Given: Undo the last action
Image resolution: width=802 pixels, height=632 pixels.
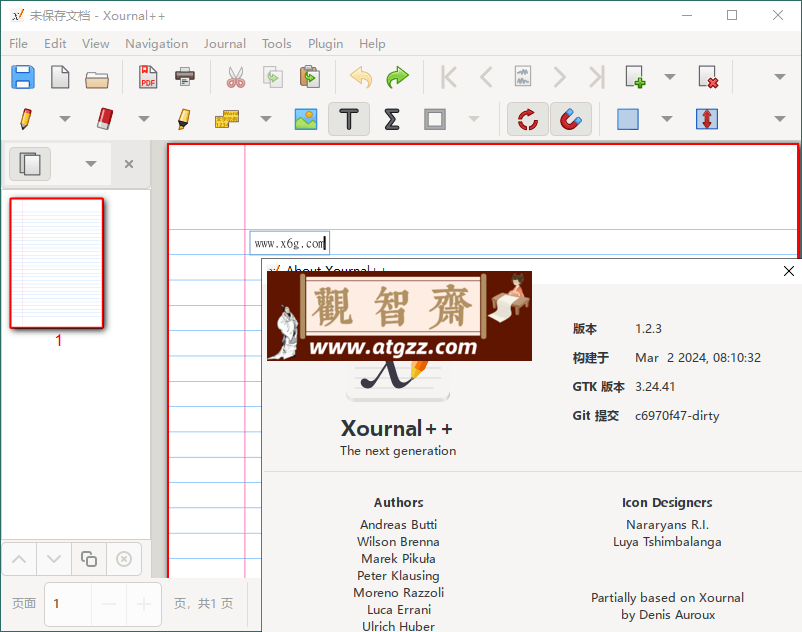Looking at the screenshot, I should tap(361, 78).
